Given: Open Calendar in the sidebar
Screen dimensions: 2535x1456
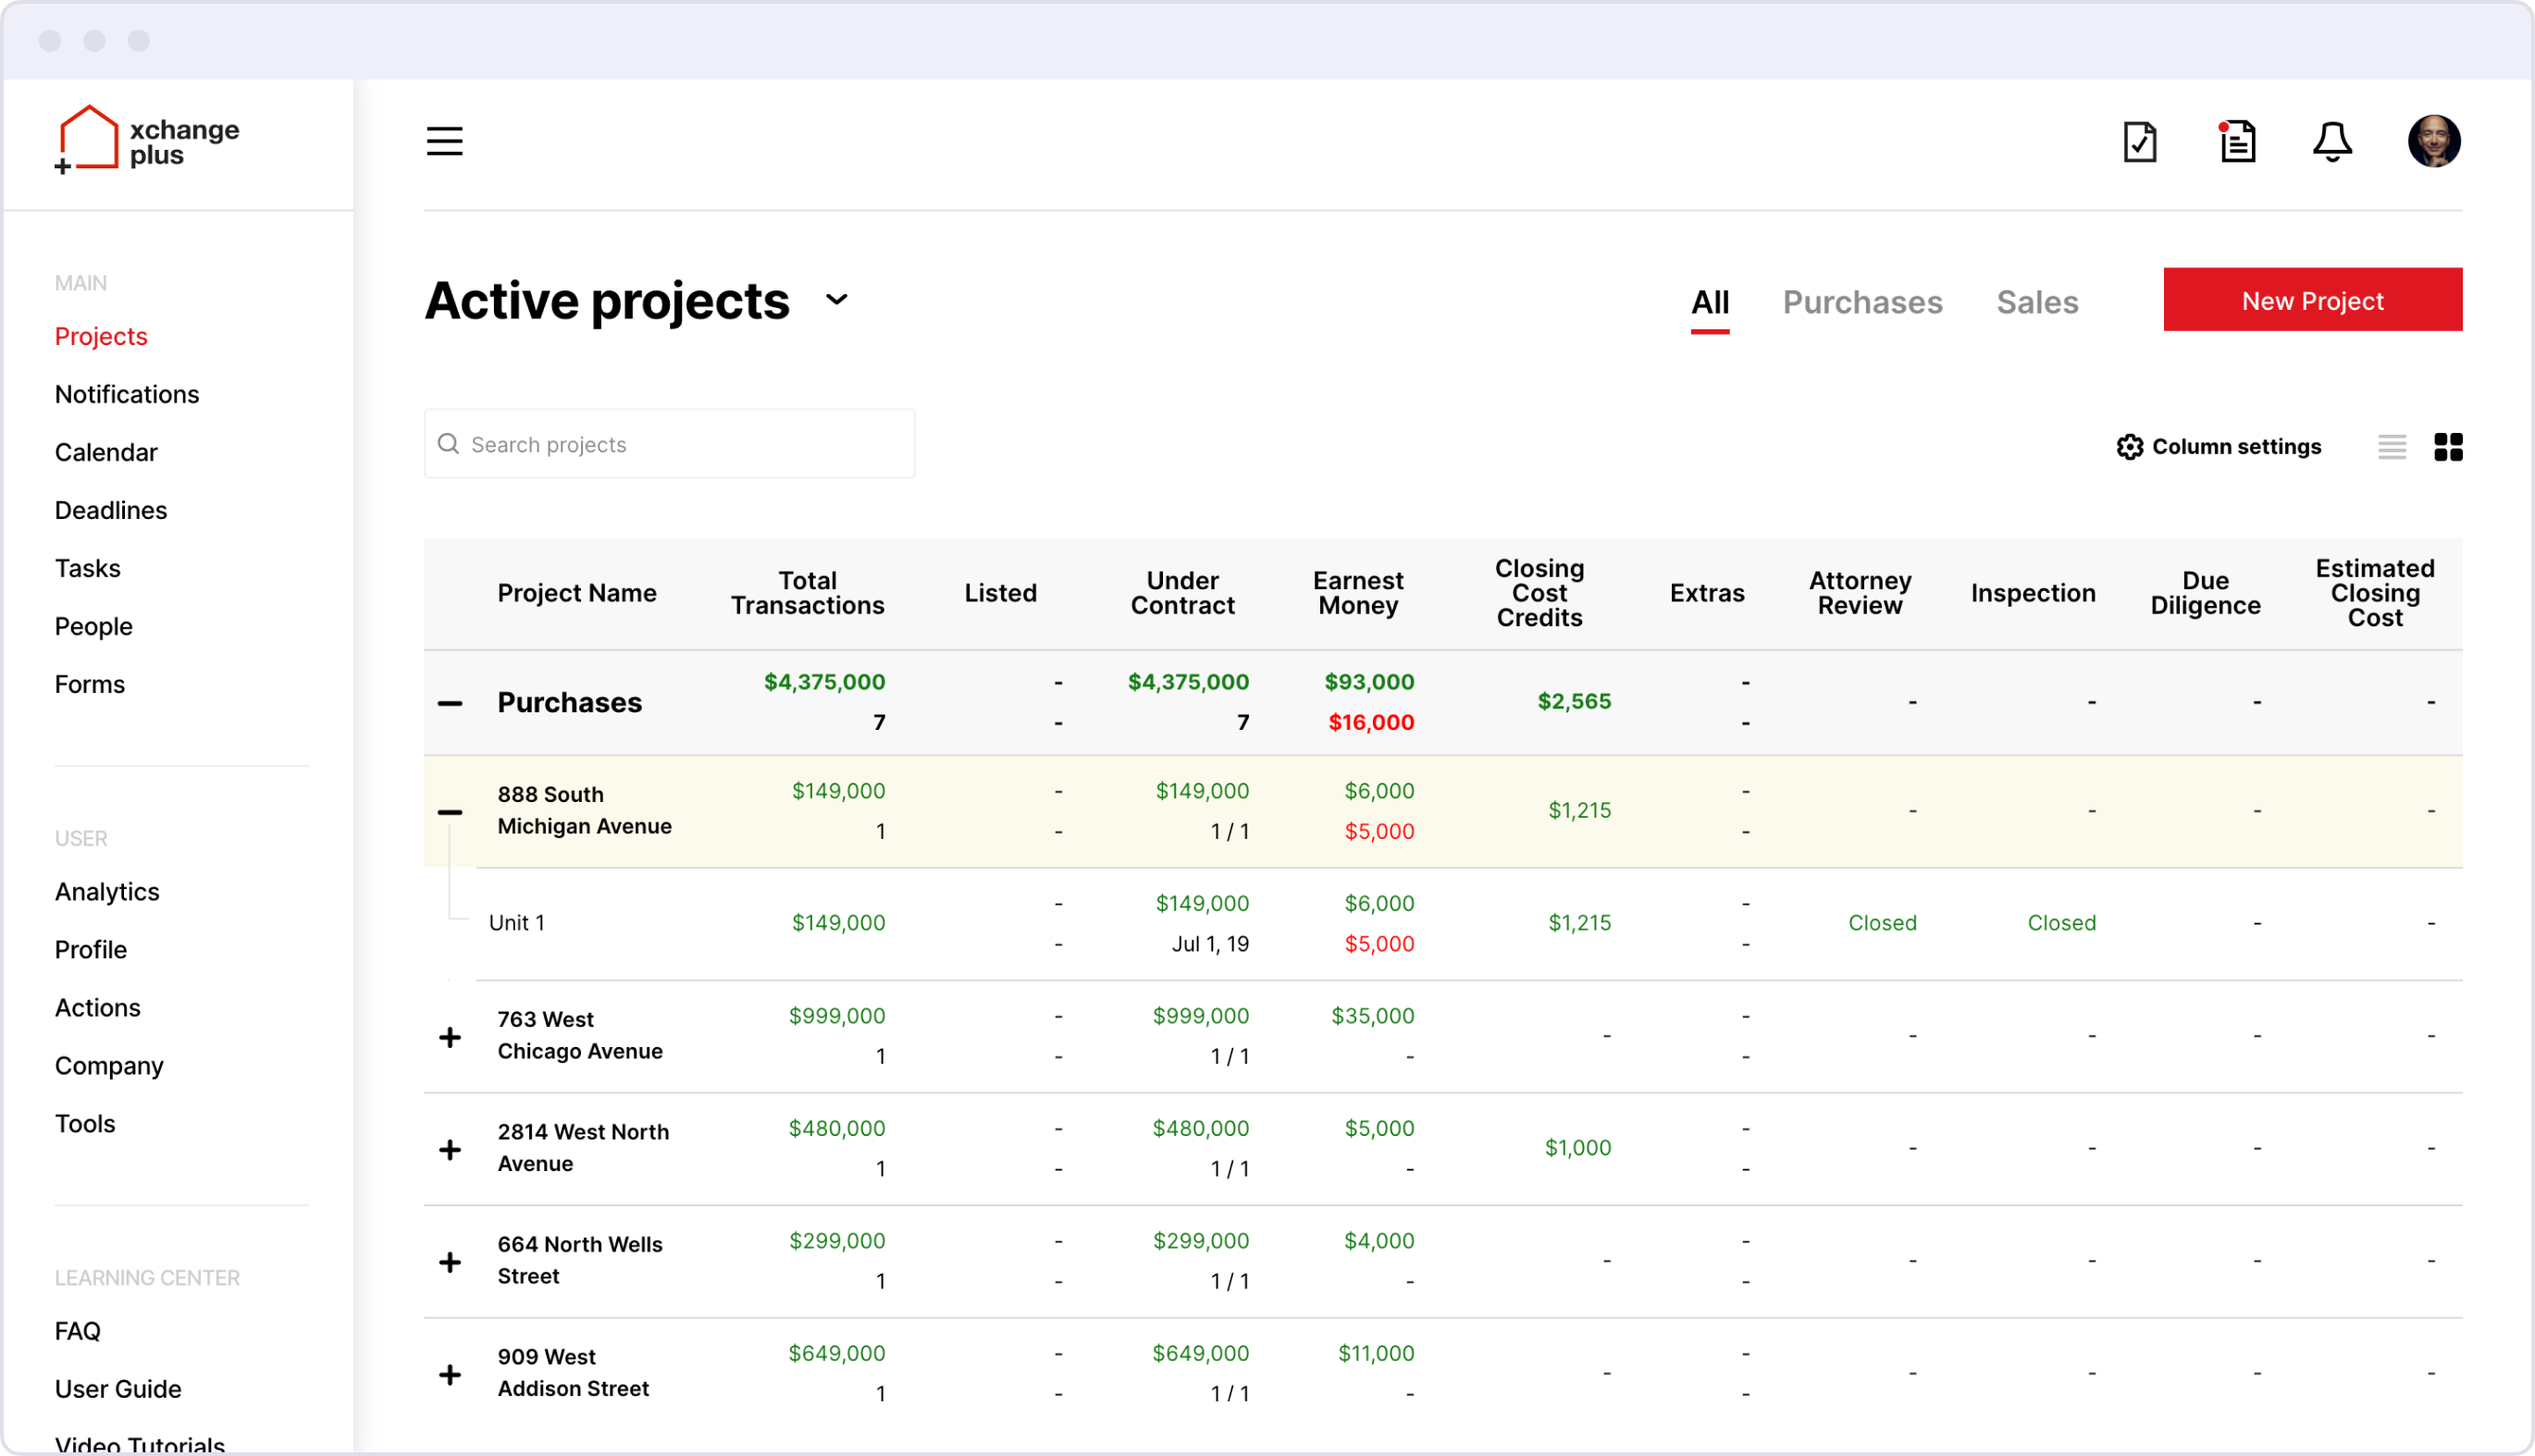Looking at the screenshot, I should tap(106, 452).
